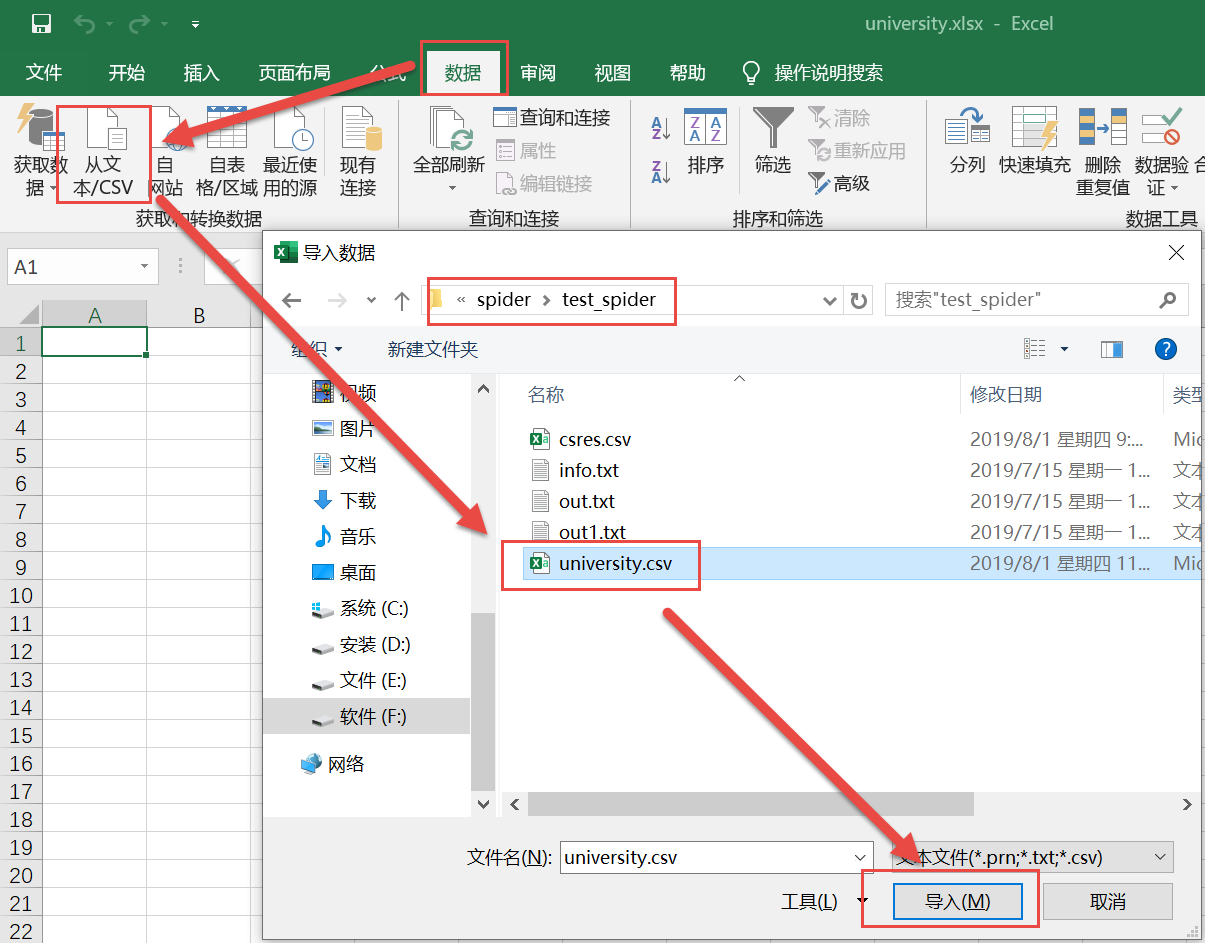
Task: Switch to the 开始 ribbon tab
Action: (x=127, y=73)
